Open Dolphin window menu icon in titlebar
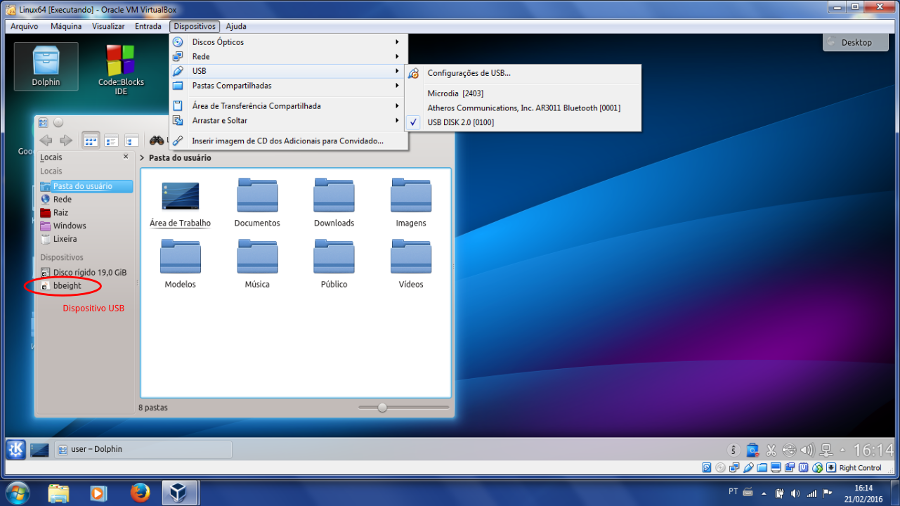This screenshot has width=900, height=506. (43, 122)
